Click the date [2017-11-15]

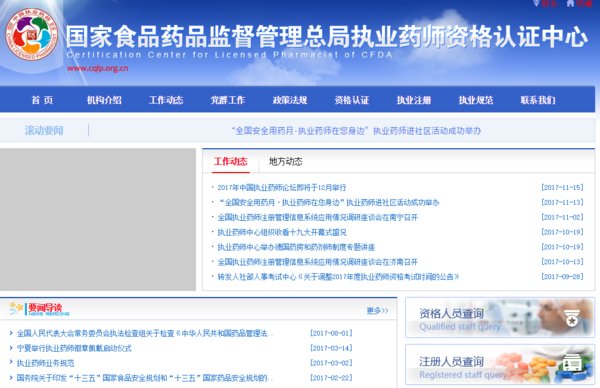pos(562,187)
